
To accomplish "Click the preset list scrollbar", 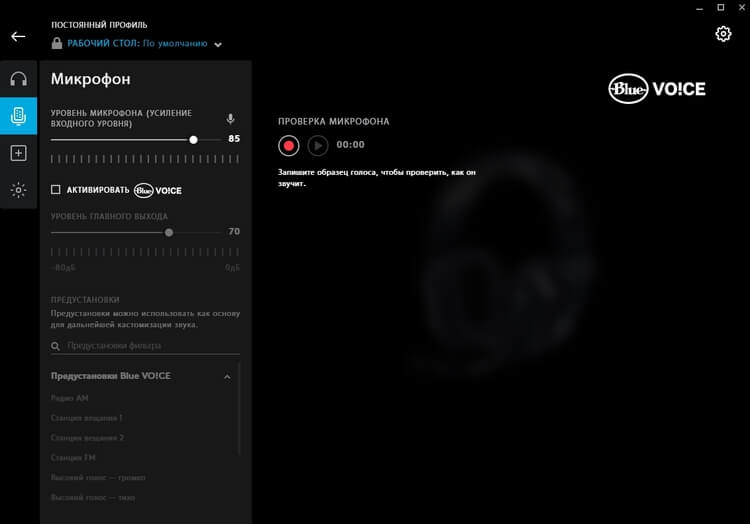I will pyautogui.click(x=238, y=410).
